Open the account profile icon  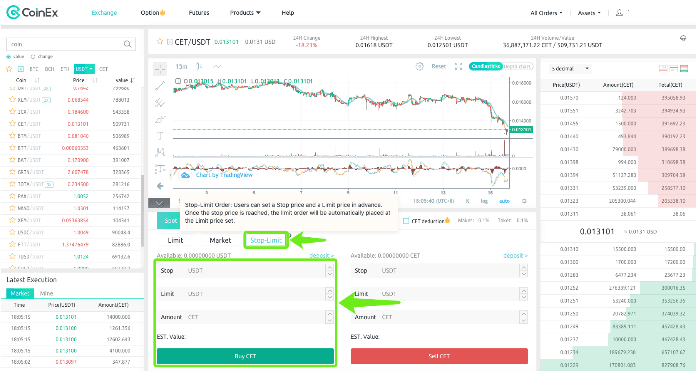pyautogui.click(x=619, y=12)
